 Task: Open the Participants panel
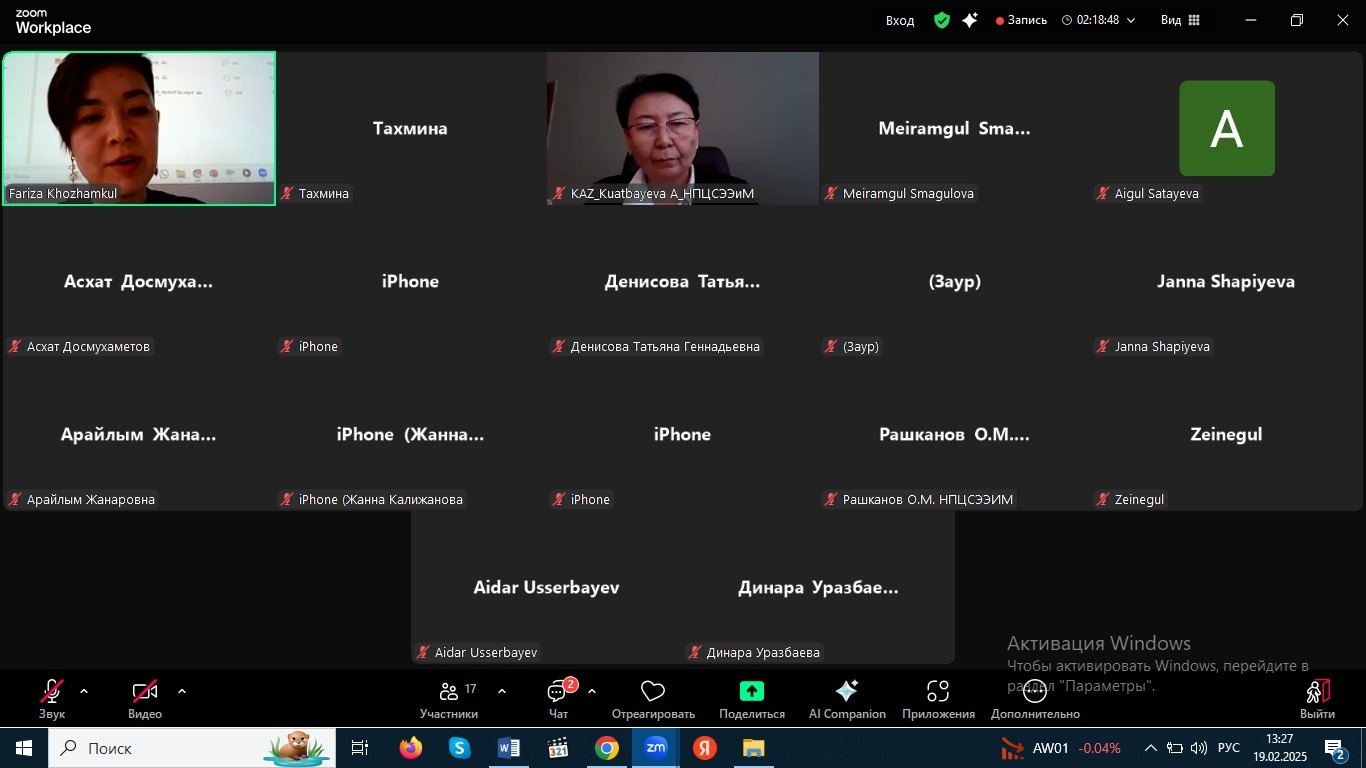(x=448, y=697)
